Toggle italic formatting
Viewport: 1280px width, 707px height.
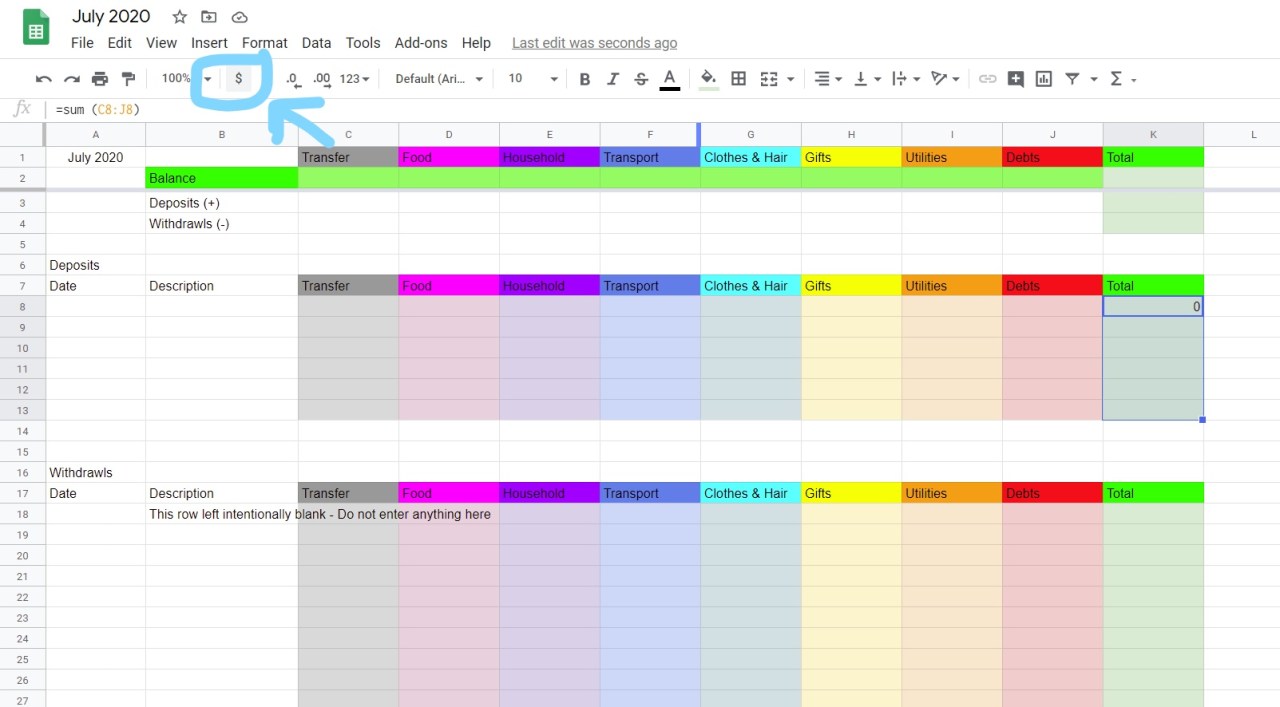pos(612,78)
